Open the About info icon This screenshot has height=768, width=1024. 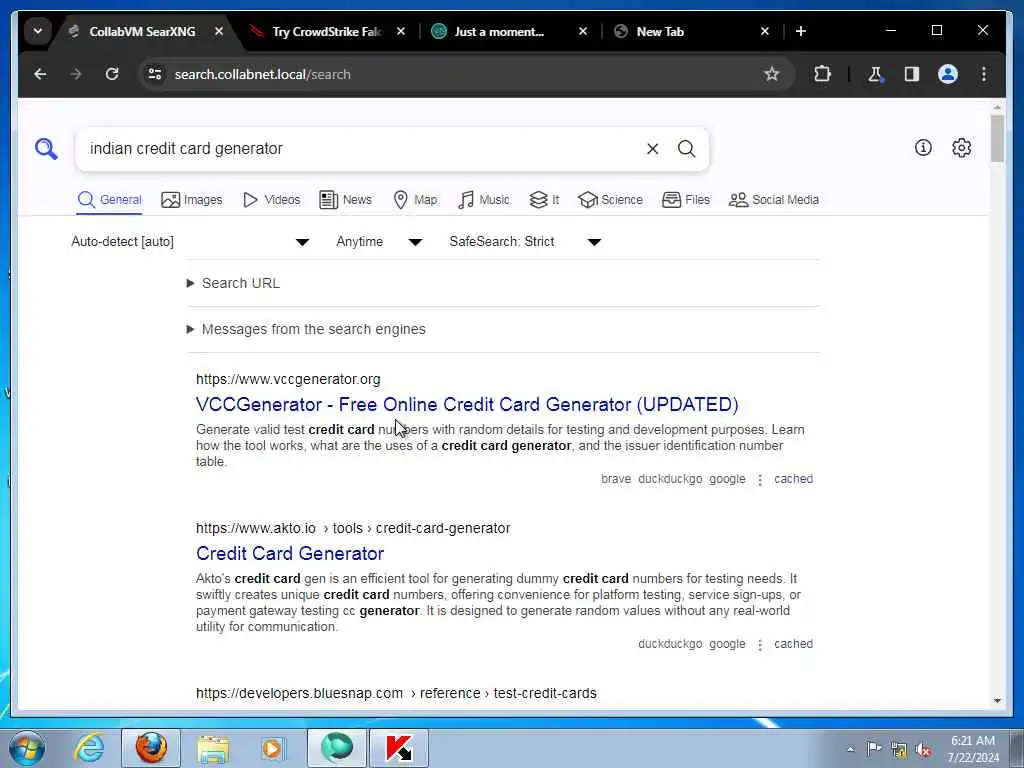(x=923, y=148)
